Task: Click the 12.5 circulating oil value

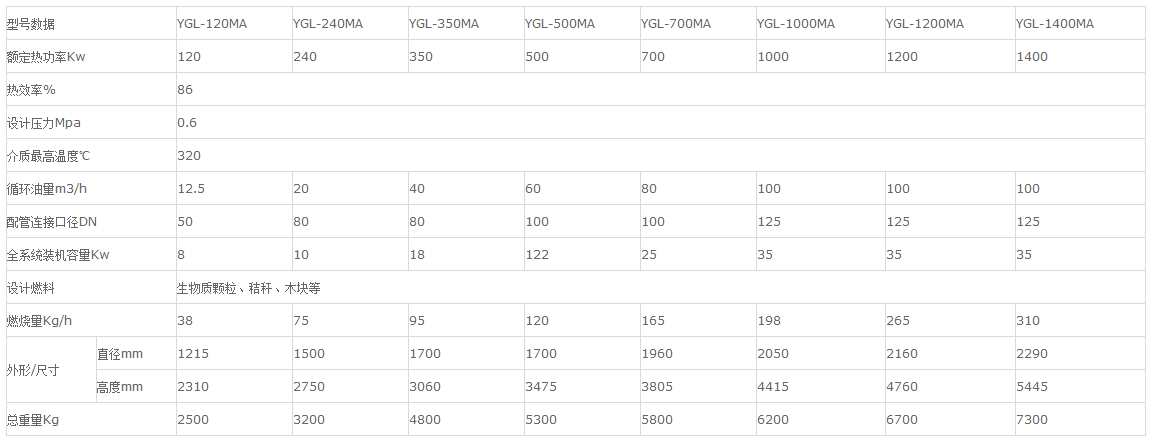Action: pos(191,189)
